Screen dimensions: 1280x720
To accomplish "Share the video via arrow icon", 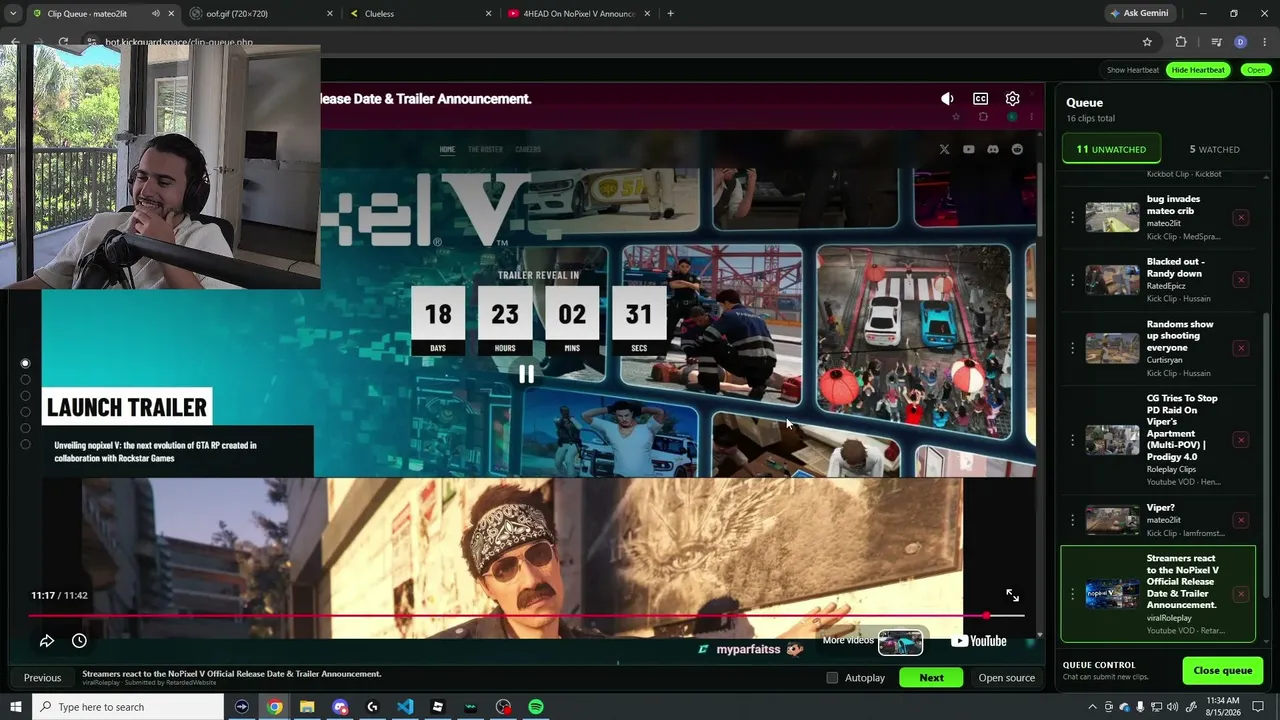I will click(47, 641).
